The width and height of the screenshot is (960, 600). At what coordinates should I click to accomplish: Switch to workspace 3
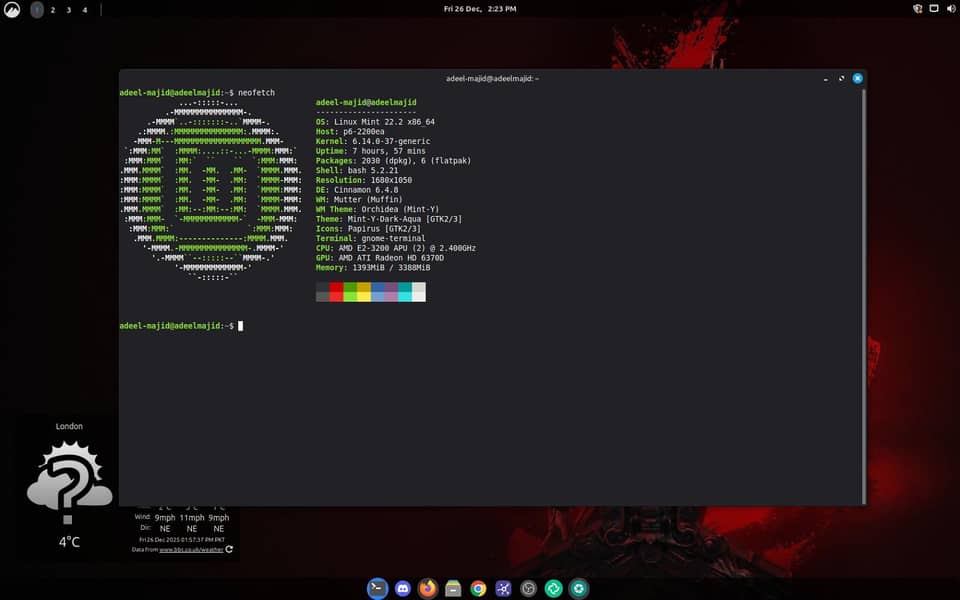[x=69, y=9]
